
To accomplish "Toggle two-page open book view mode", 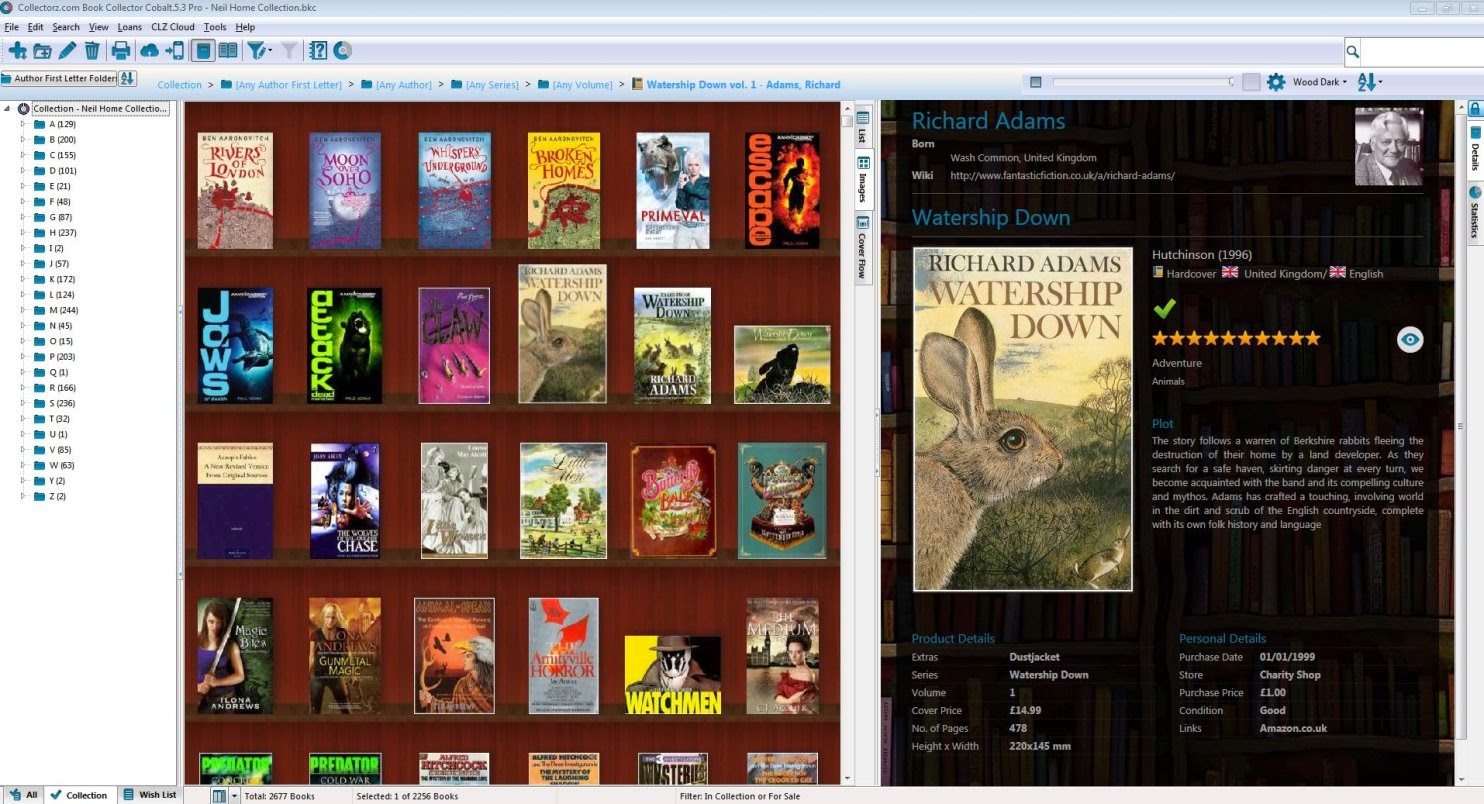I will (228, 51).
